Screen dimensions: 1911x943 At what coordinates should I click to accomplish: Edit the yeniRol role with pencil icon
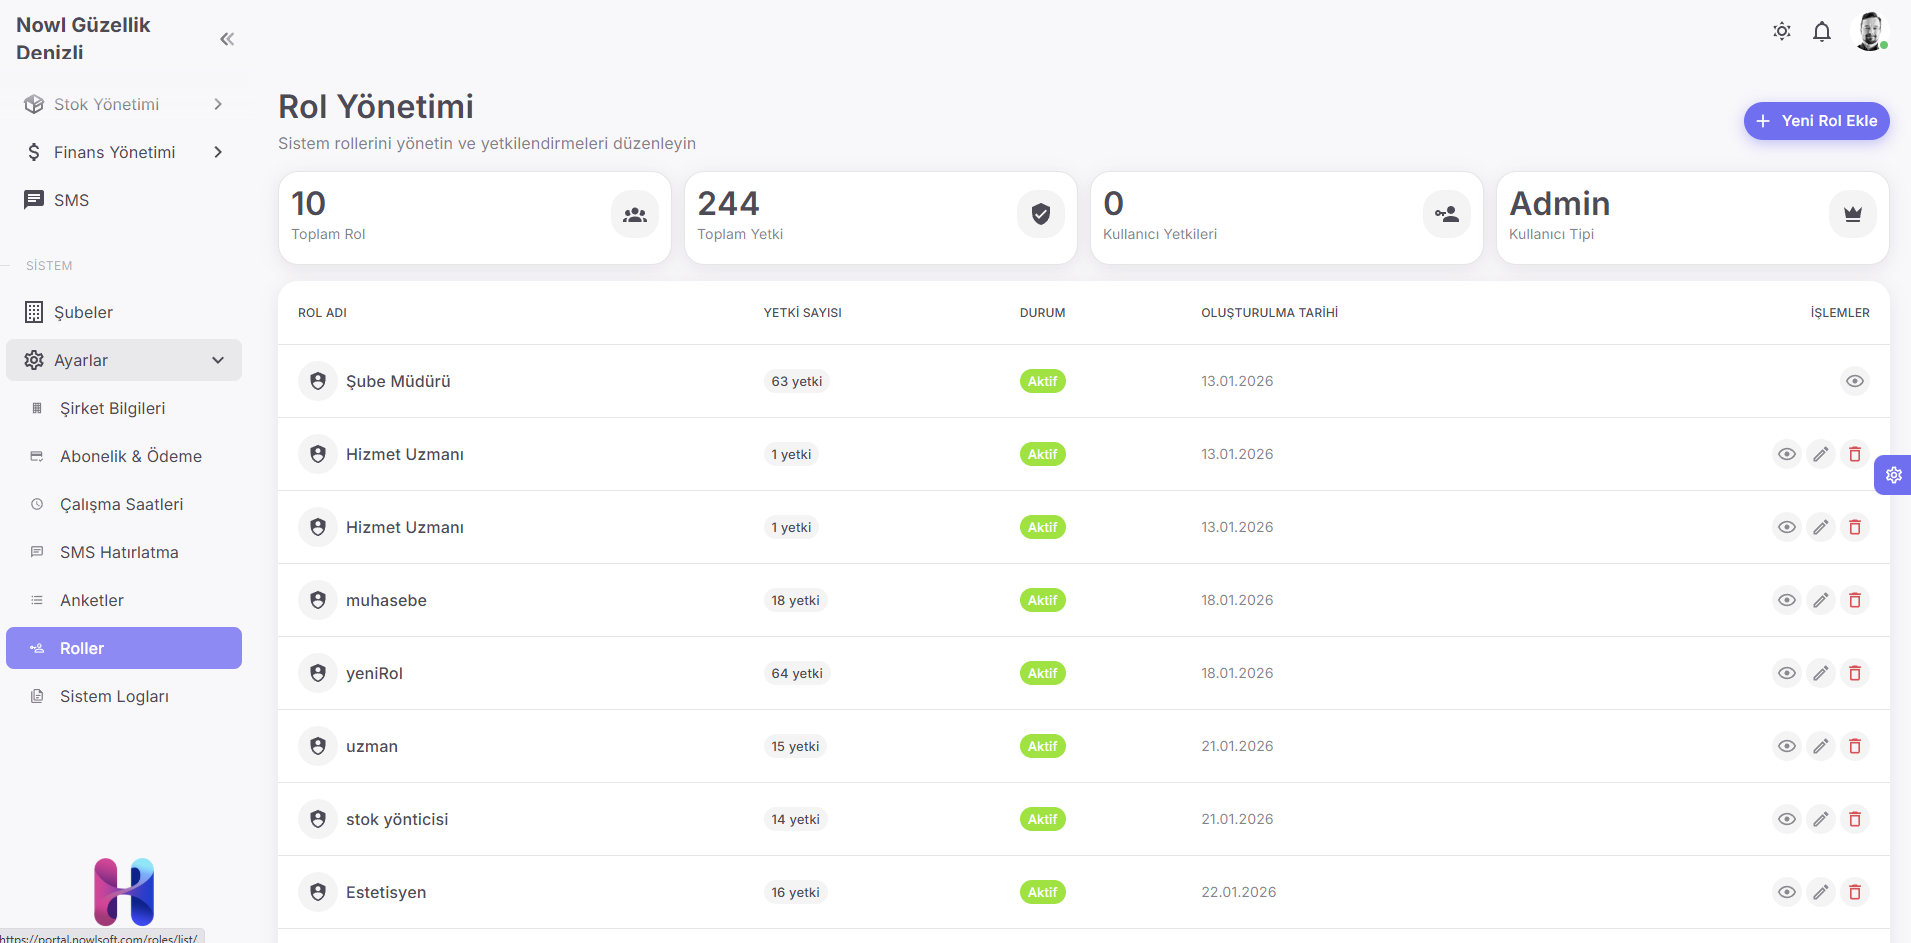(x=1821, y=673)
